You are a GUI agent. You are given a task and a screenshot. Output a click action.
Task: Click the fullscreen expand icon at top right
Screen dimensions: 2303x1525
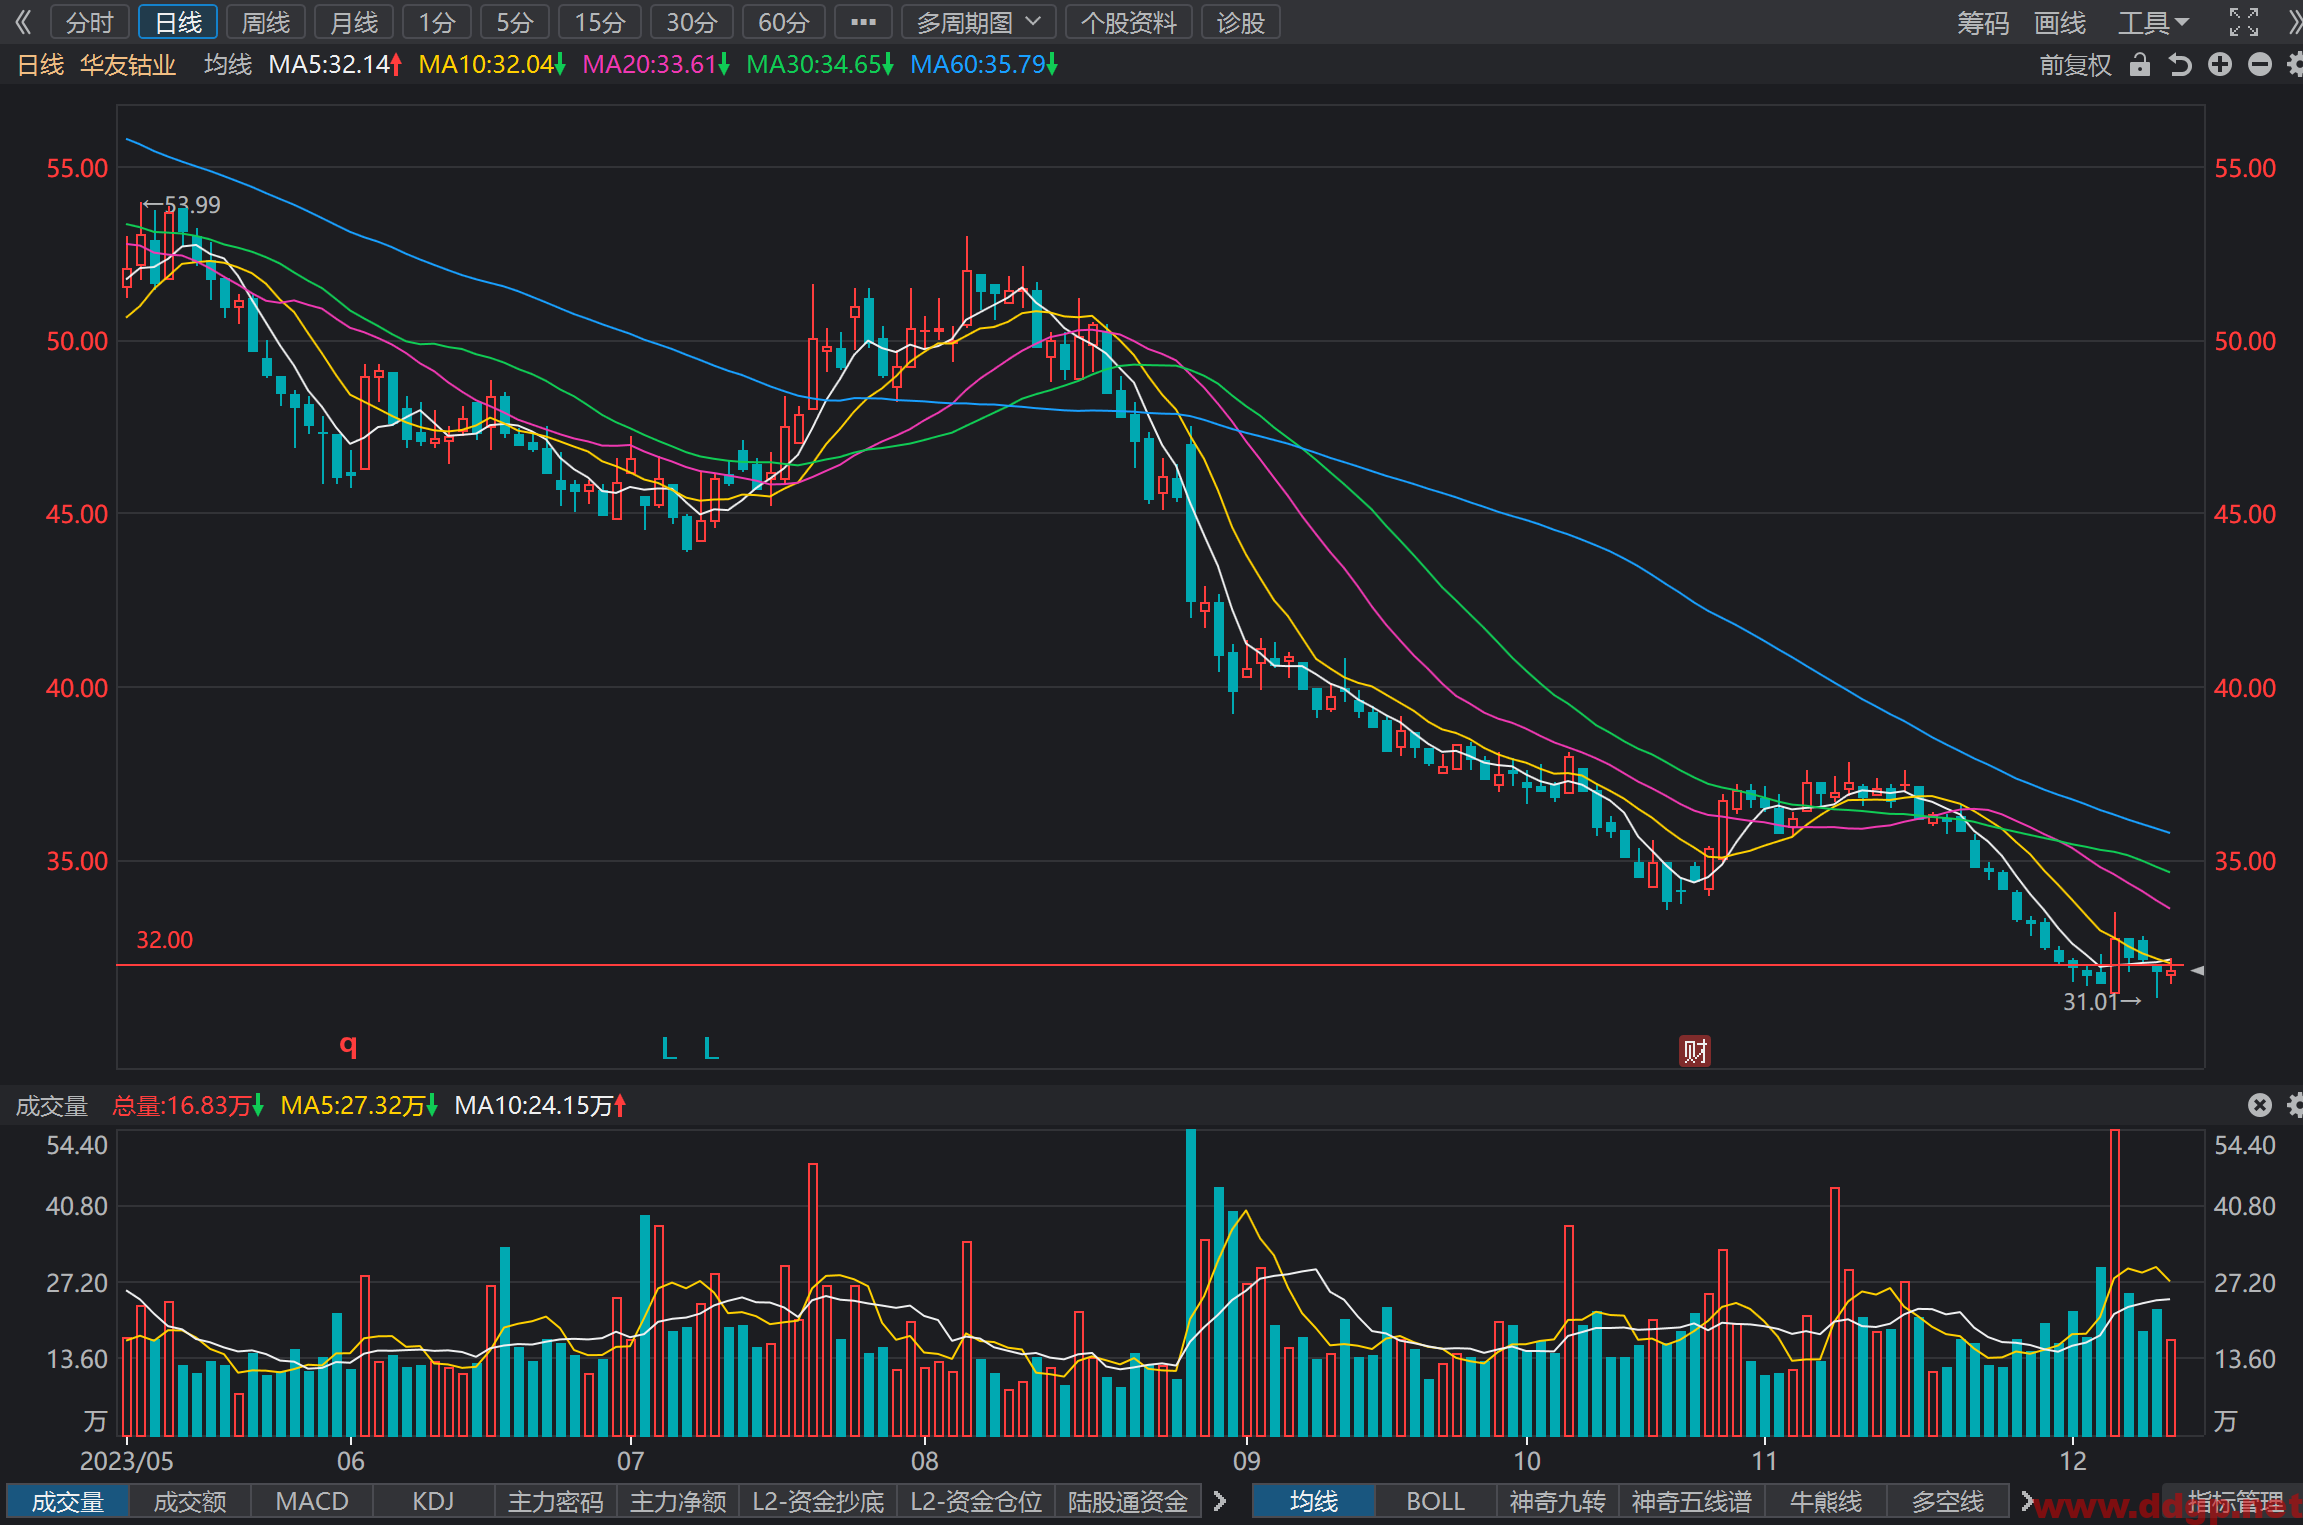(x=2244, y=21)
